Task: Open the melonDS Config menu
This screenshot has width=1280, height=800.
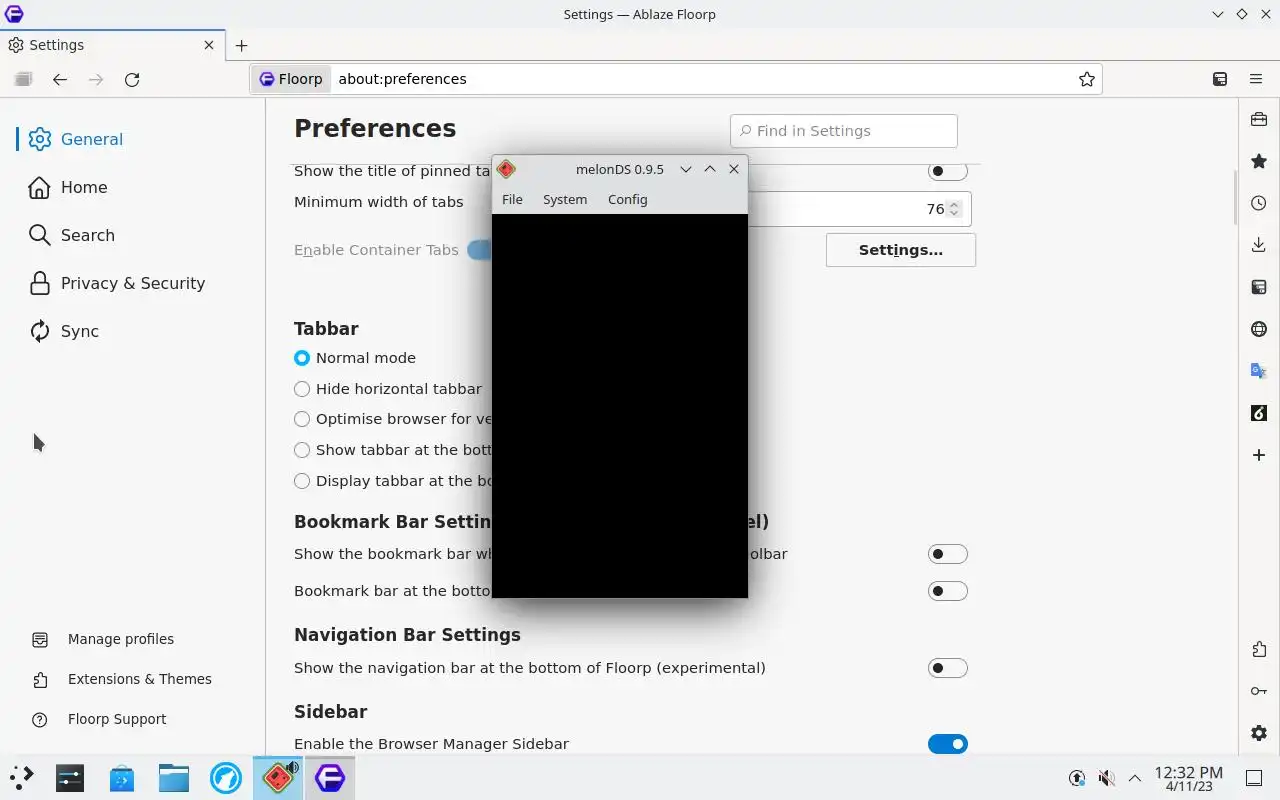Action: 628,200
